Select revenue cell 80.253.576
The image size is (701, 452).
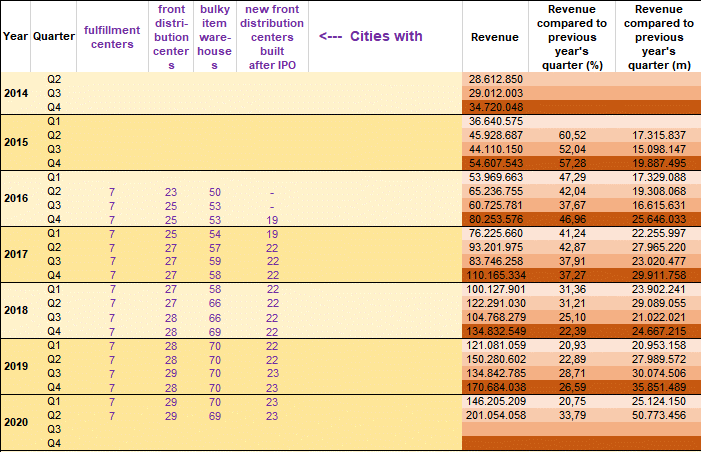click(495, 219)
